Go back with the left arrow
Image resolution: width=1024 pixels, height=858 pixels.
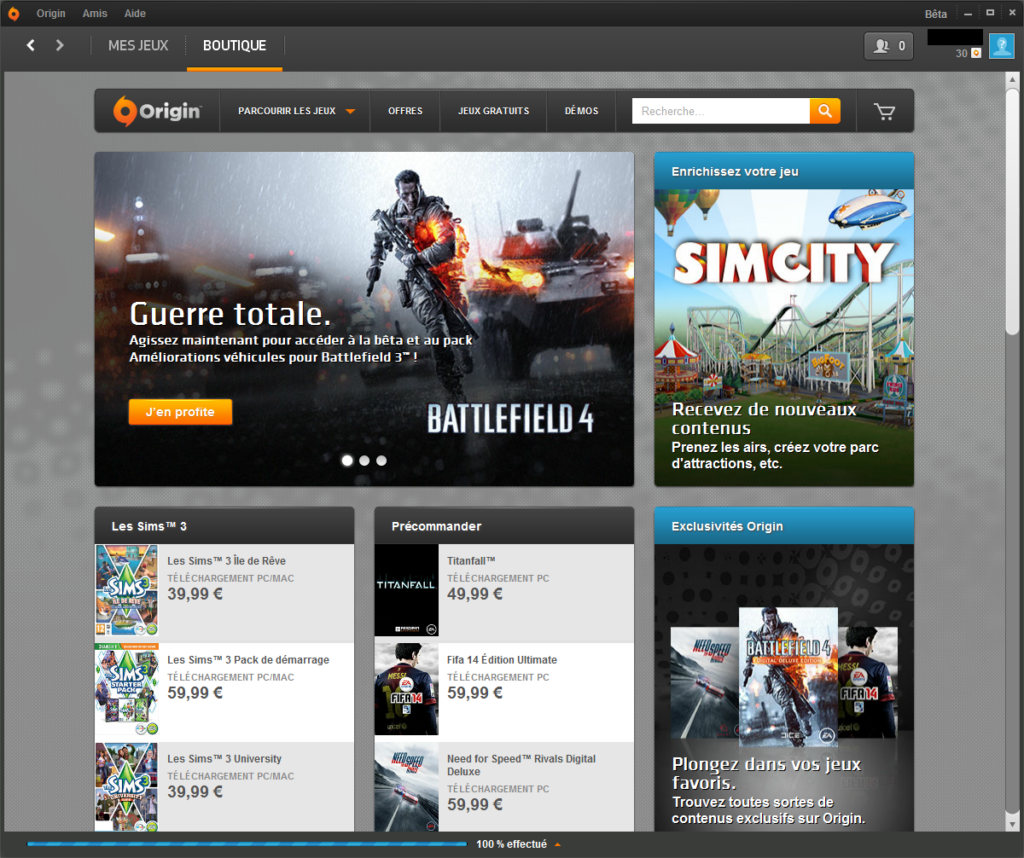point(31,45)
